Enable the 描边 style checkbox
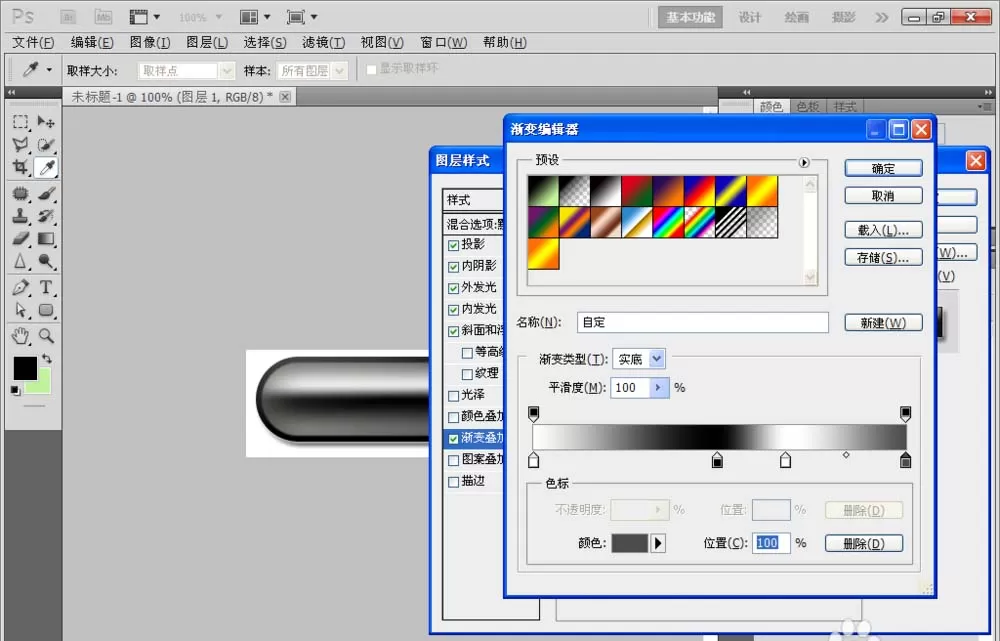This screenshot has width=1000, height=641. coord(453,482)
